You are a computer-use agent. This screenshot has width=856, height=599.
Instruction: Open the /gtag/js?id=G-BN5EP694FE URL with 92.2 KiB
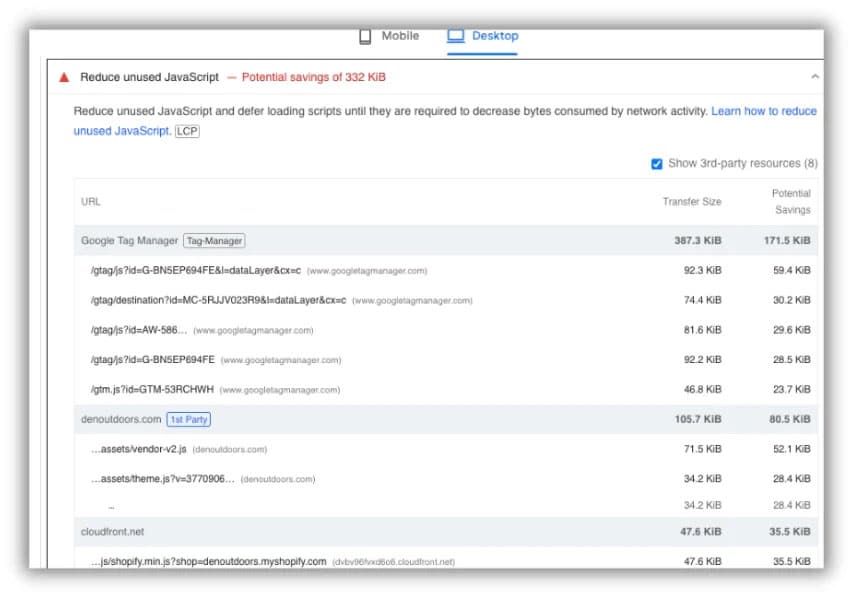[x=153, y=360]
